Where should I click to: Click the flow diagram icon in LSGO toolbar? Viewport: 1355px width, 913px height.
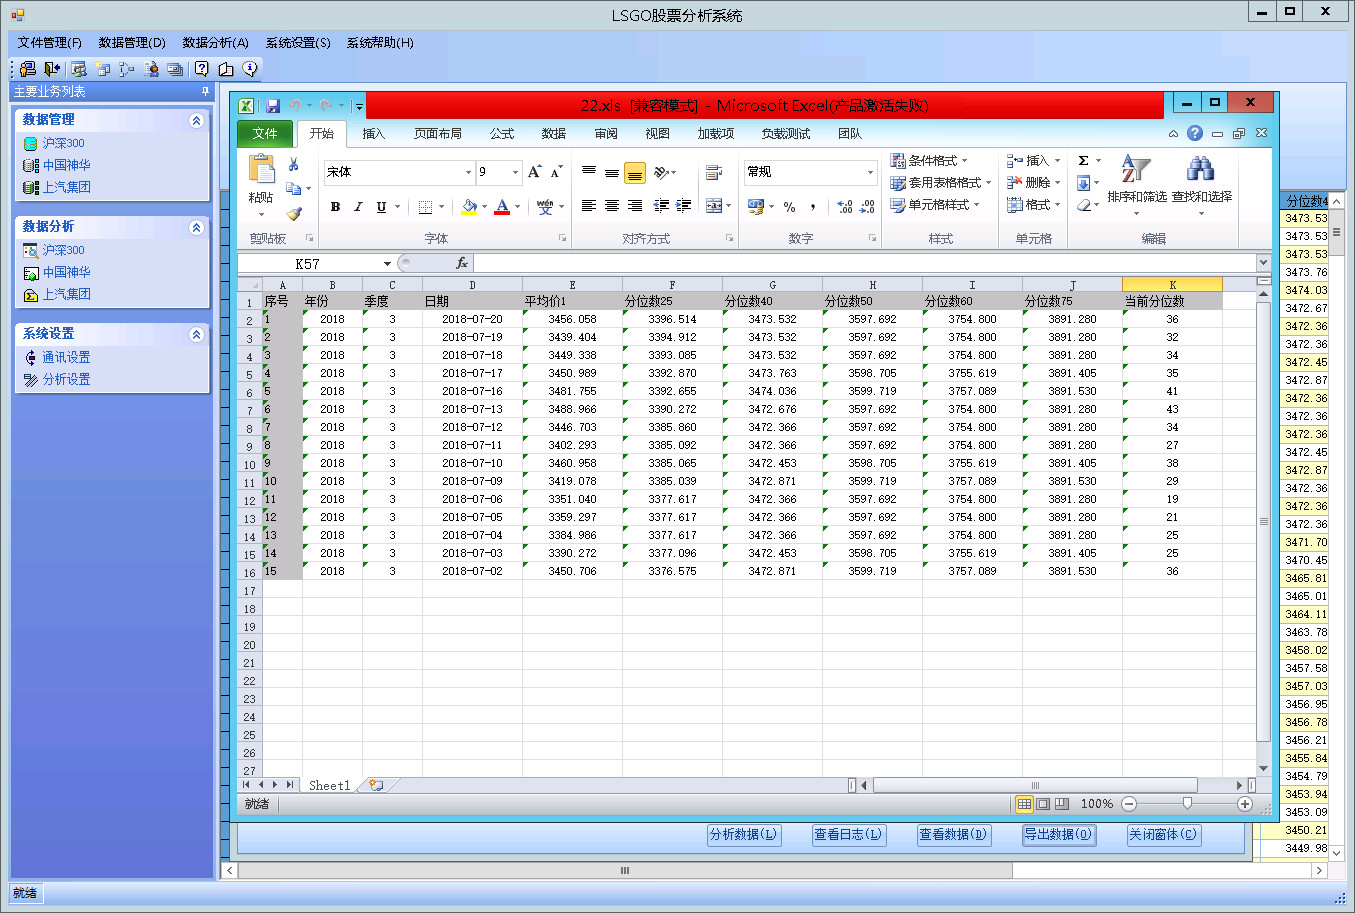[x=127, y=69]
